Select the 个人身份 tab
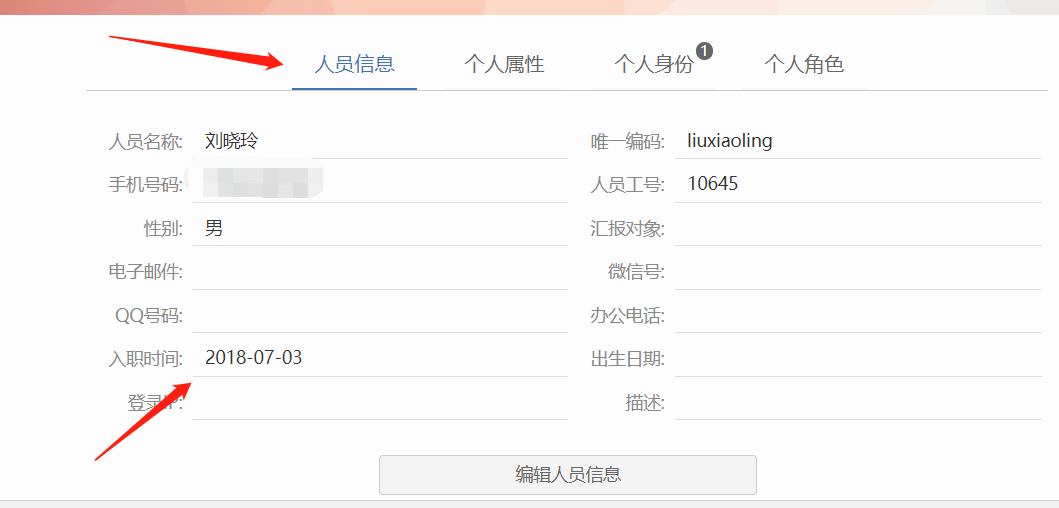 coord(653,65)
